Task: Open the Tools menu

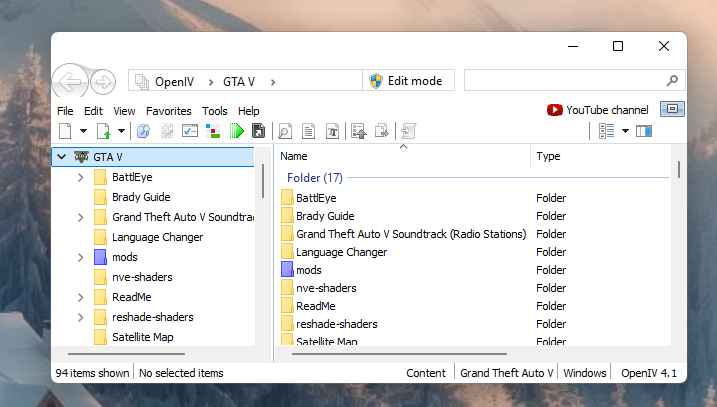Action: (x=214, y=111)
